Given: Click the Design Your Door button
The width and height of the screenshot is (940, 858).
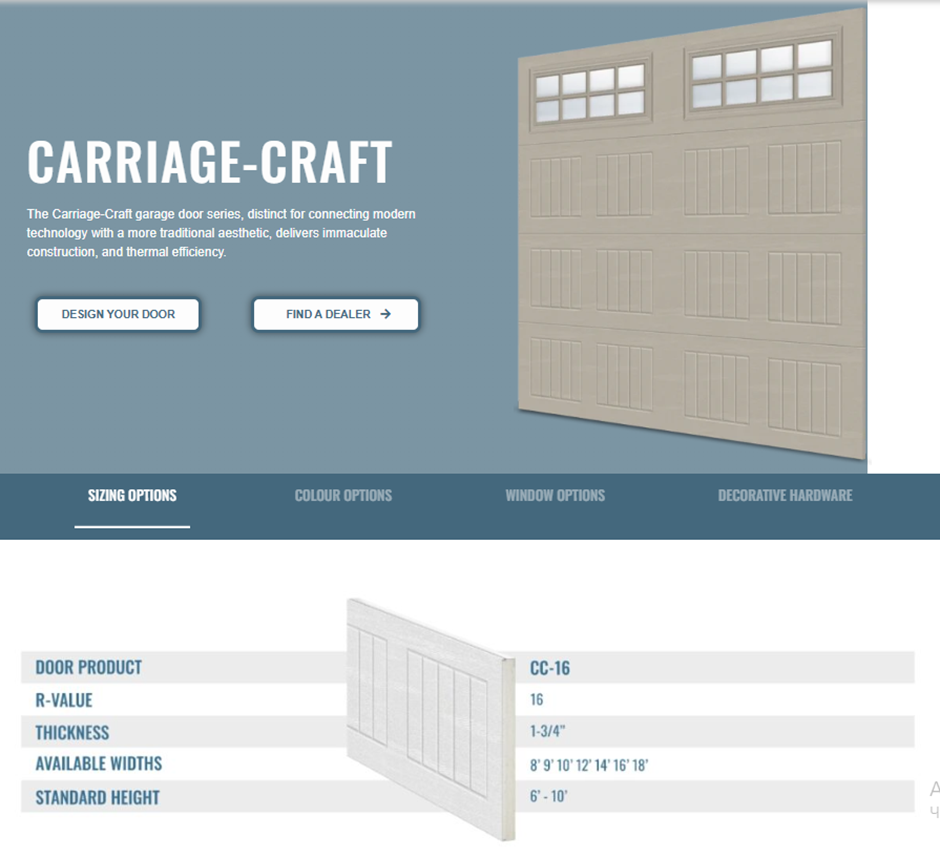Looking at the screenshot, I should click(118, 314).
